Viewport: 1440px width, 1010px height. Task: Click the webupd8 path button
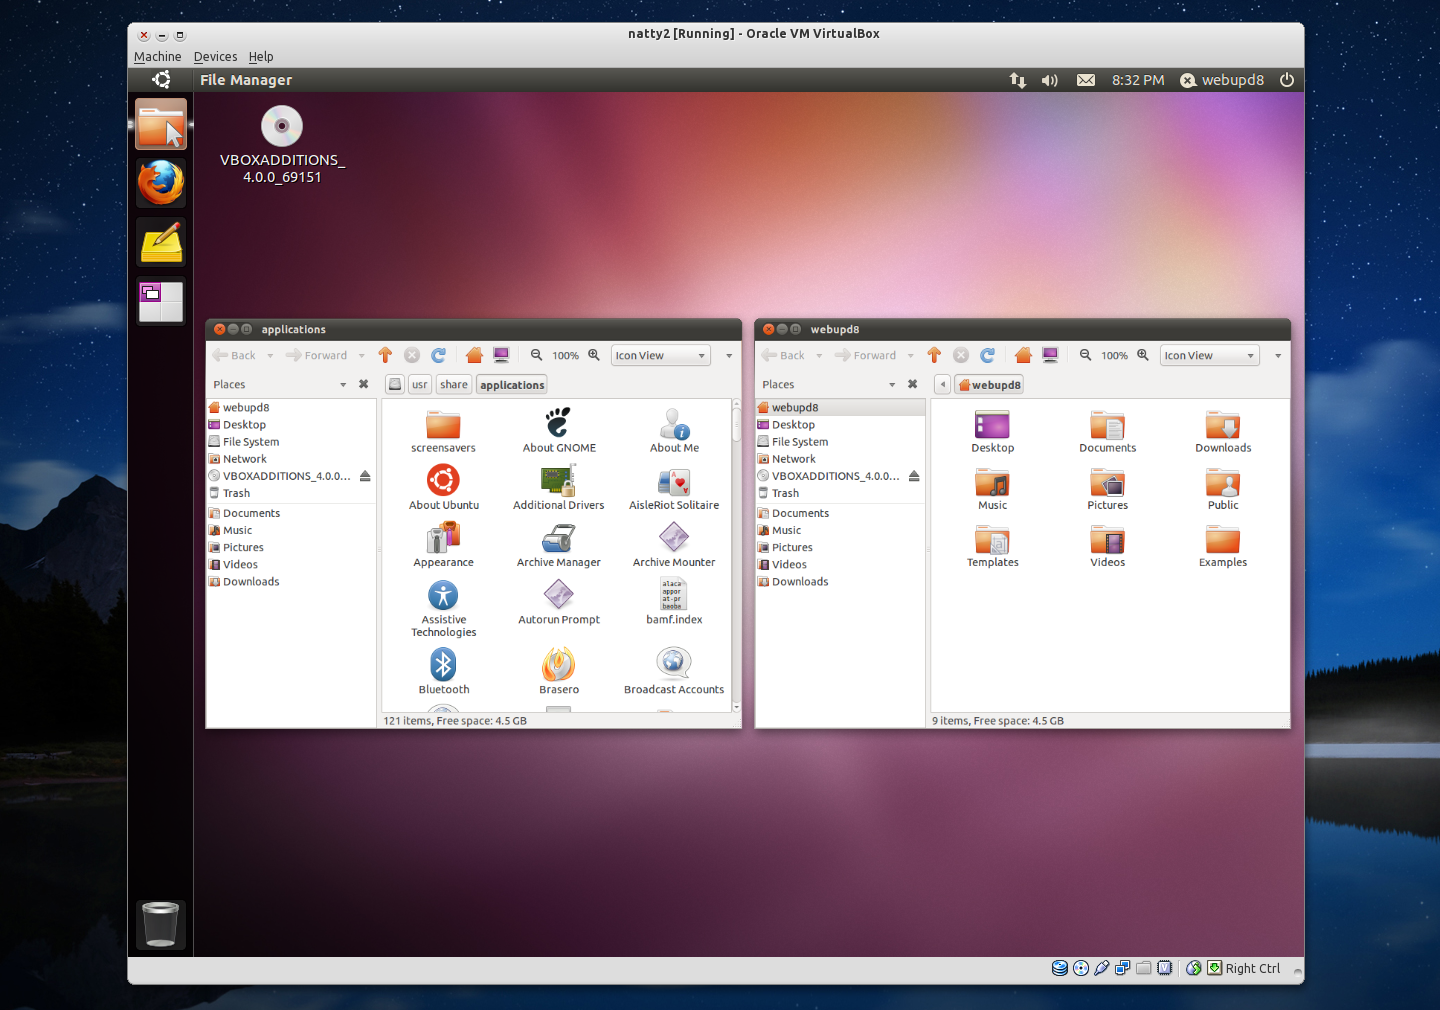point(990,385)
